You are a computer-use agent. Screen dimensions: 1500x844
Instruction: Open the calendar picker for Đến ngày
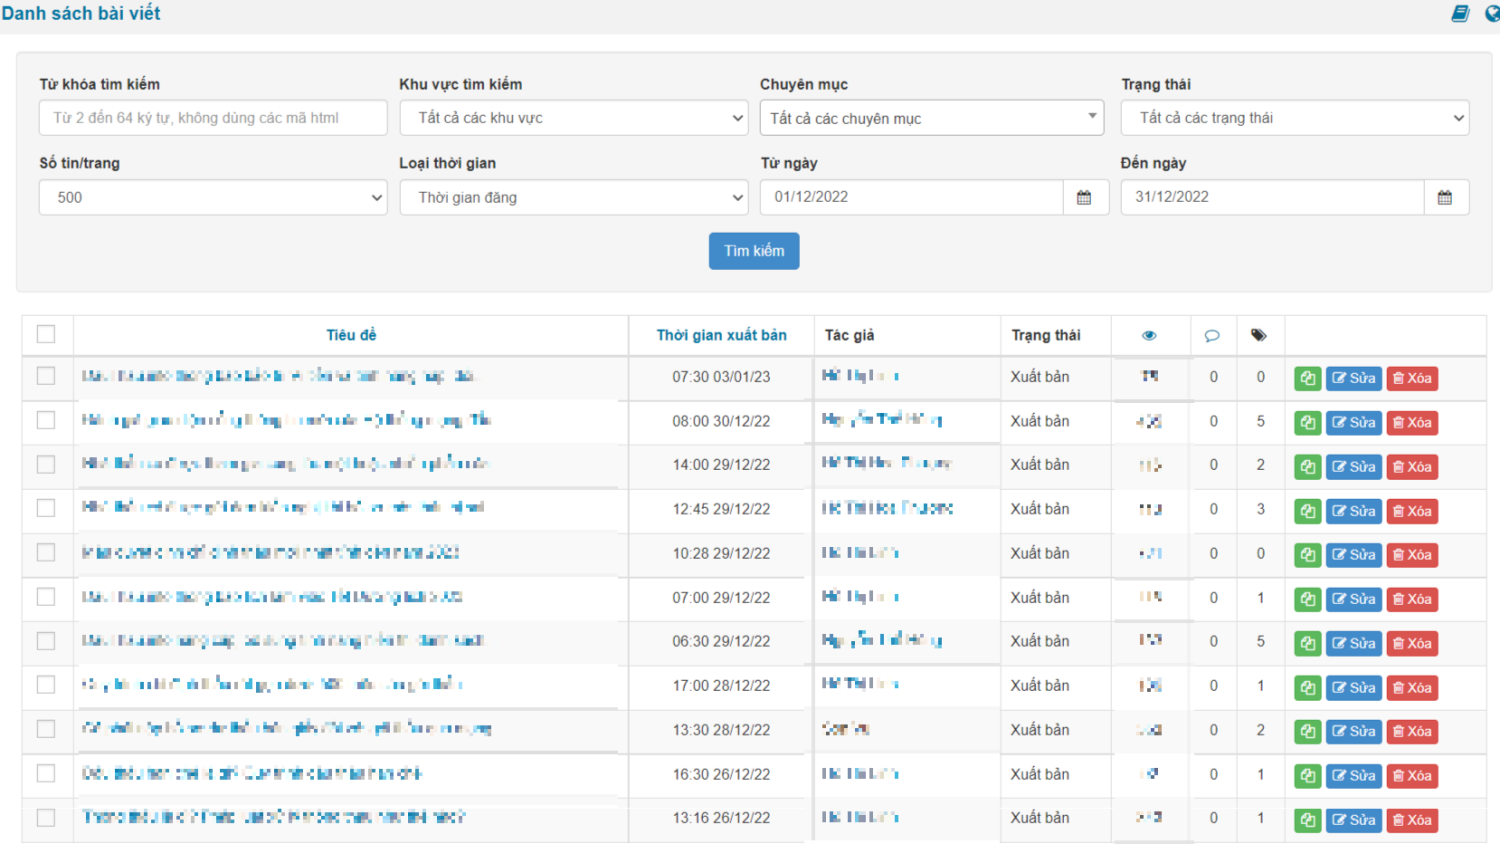pos(1445,197)
